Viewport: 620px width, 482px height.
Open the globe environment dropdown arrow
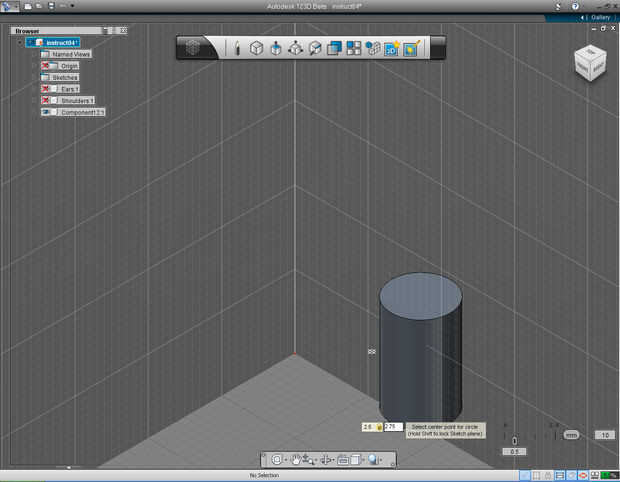tap(381, 460)
